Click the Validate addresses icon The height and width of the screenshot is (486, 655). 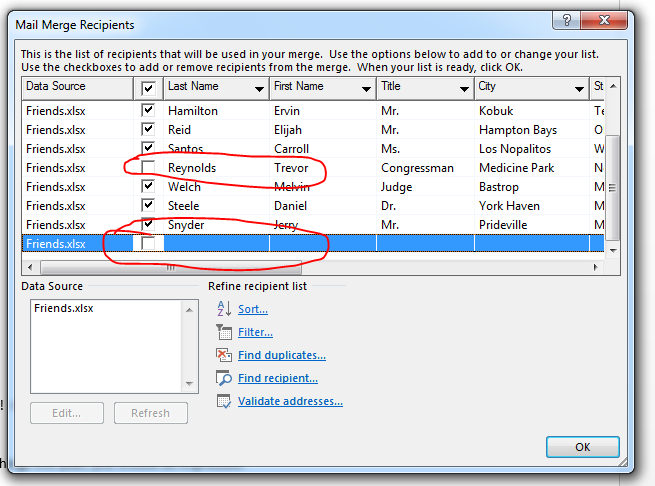pos(224,402)
